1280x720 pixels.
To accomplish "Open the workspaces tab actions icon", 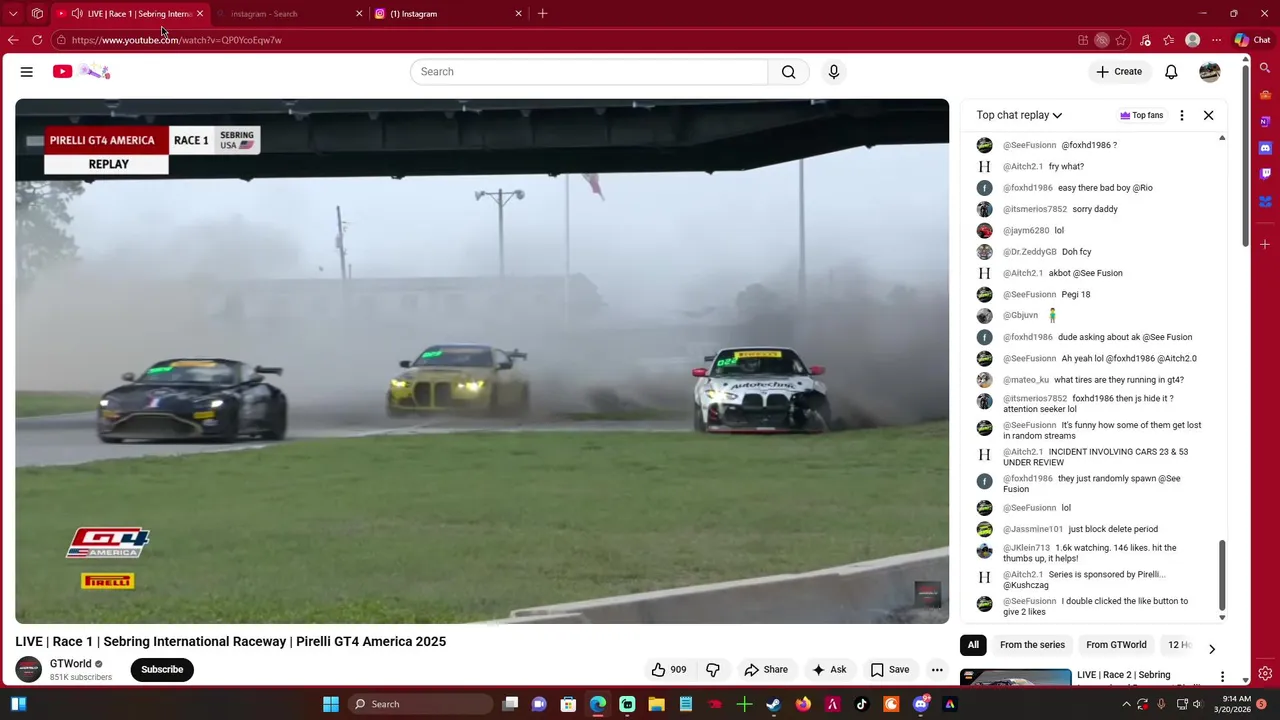I will (37, 14).
